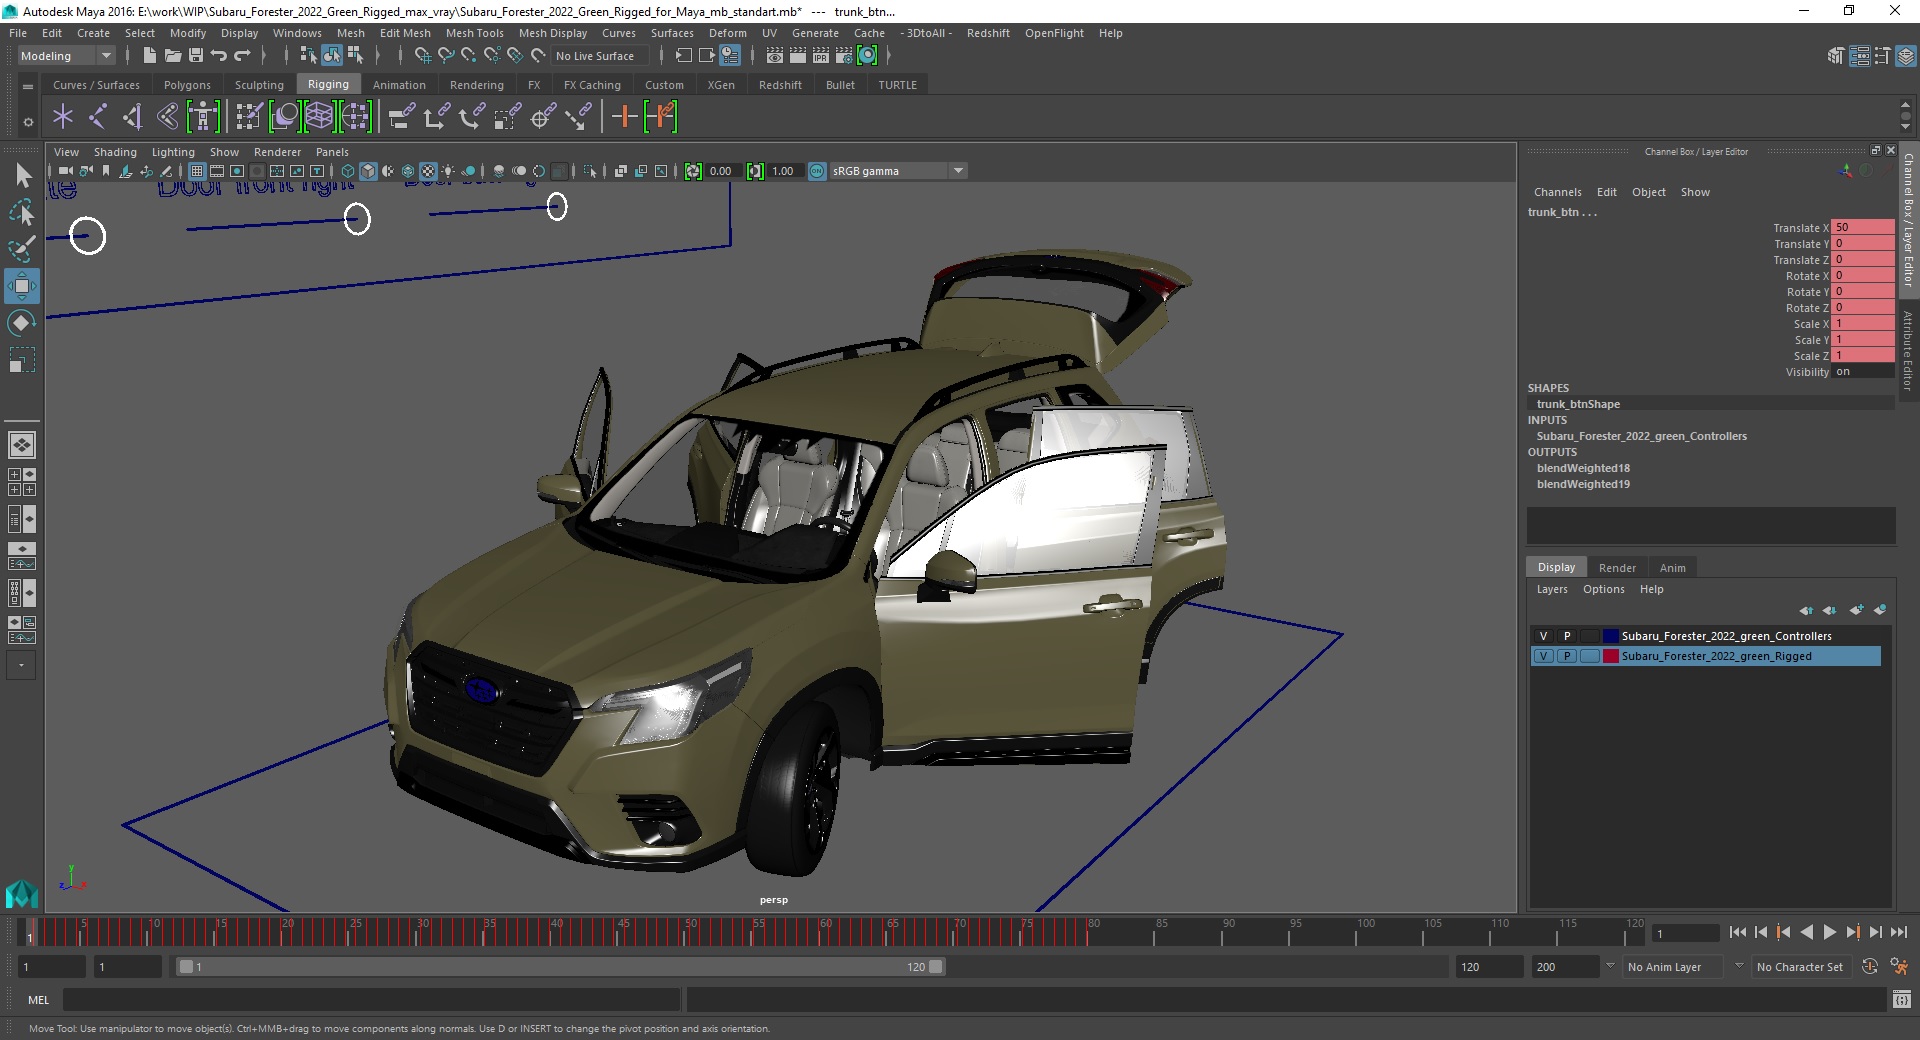This screenshot has width=1920, height=1040.
Task: Play the animation forward
Action: (1829, 932)
